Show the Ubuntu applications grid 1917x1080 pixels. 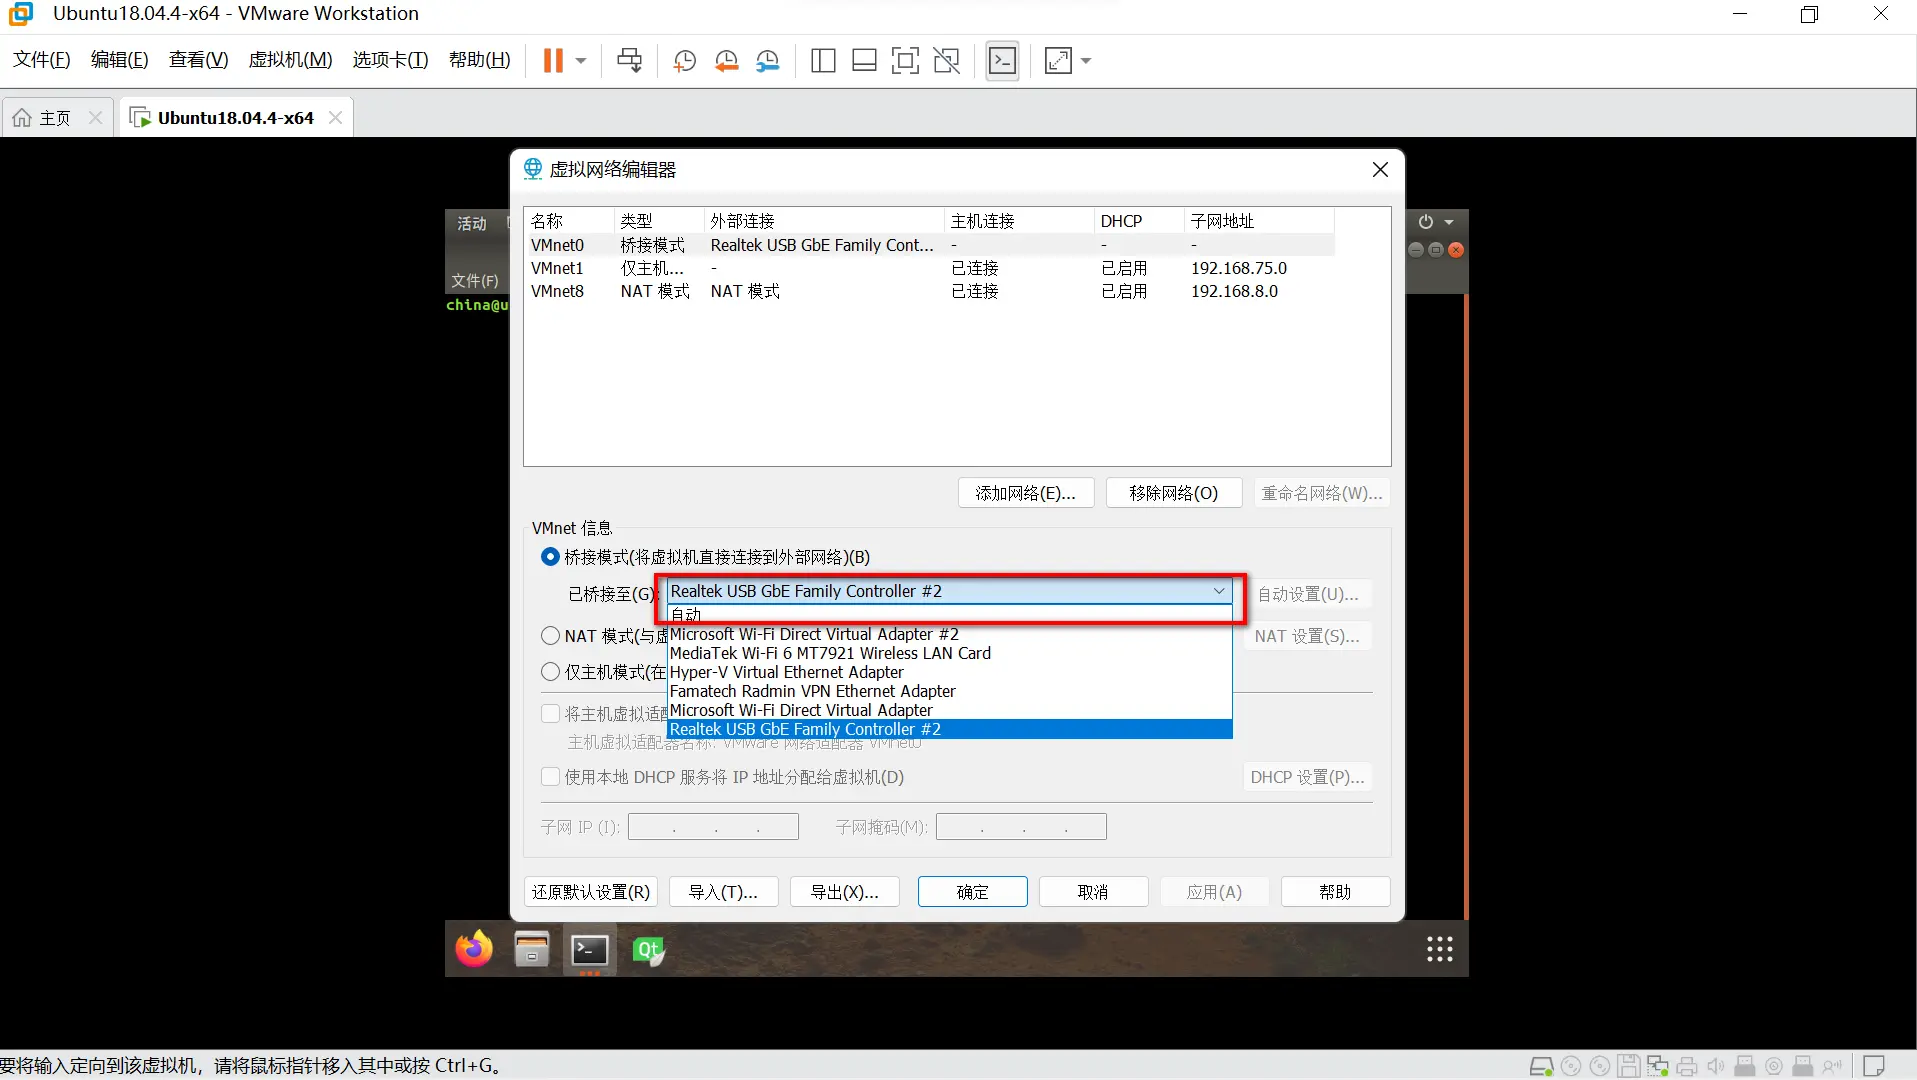[x=1440, y=949]
